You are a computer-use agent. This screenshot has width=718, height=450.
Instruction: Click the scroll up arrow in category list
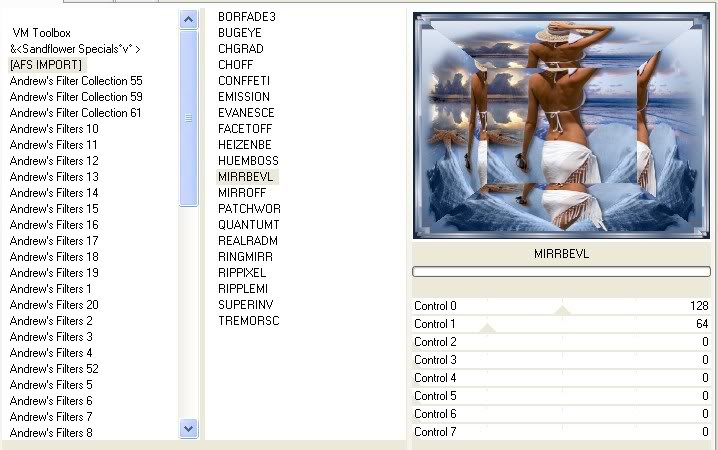(189, 19)
